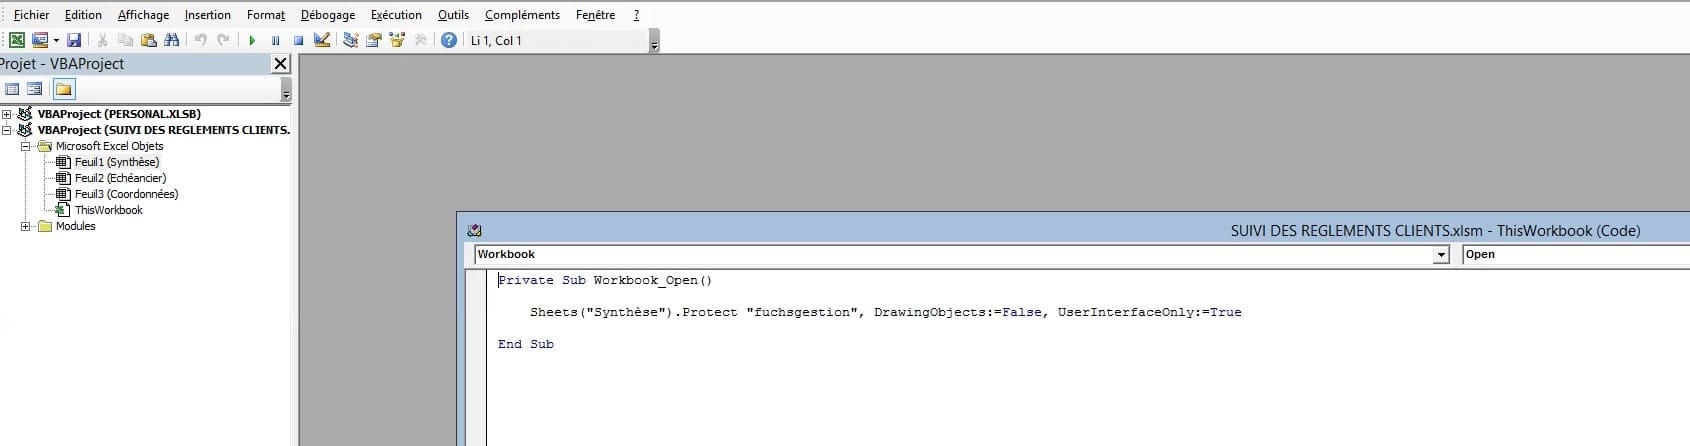Click the code window system icon
This screenshot has height=446, width=1690.
[x=474, y=230]
